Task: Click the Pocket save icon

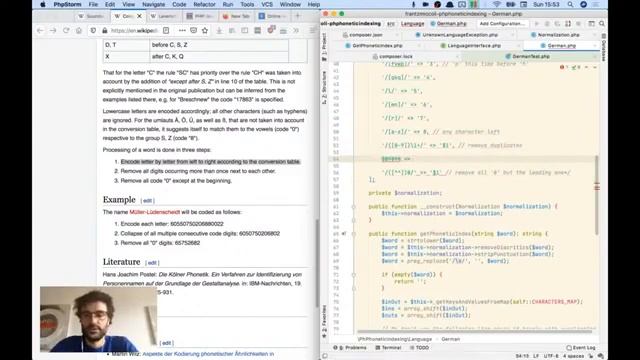Action: 193,31
